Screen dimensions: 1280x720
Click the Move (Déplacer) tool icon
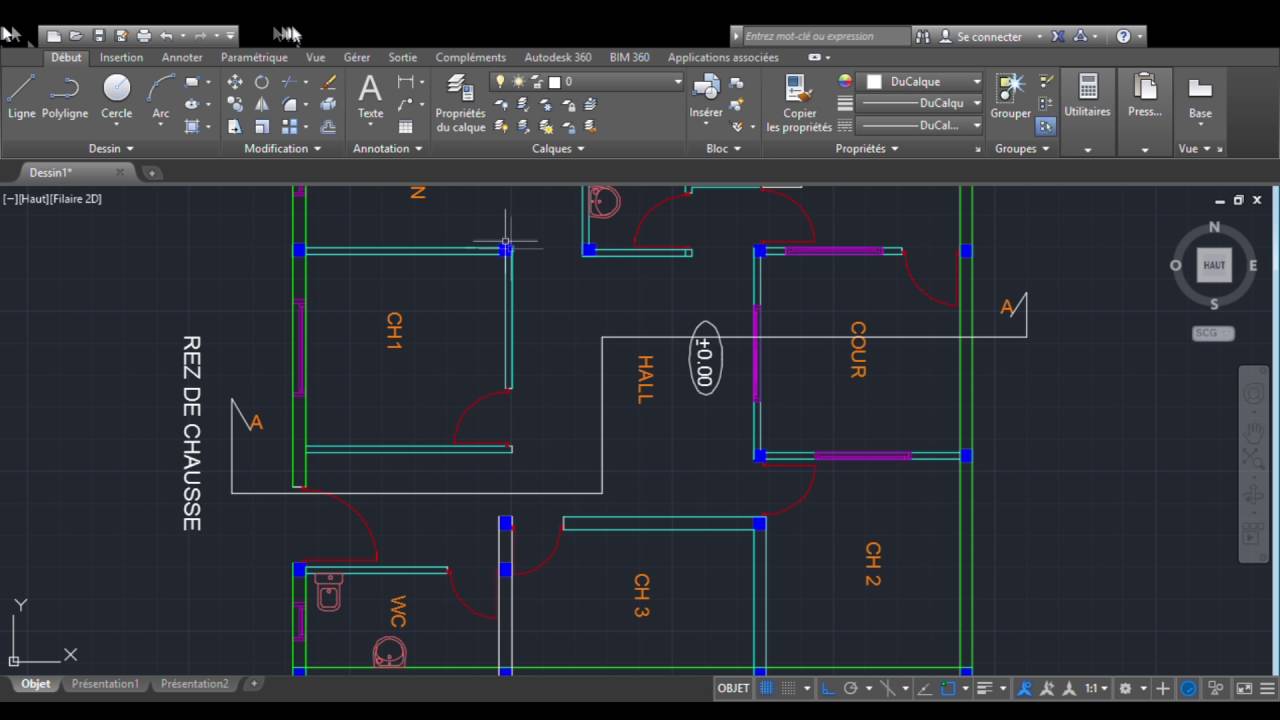235,82
